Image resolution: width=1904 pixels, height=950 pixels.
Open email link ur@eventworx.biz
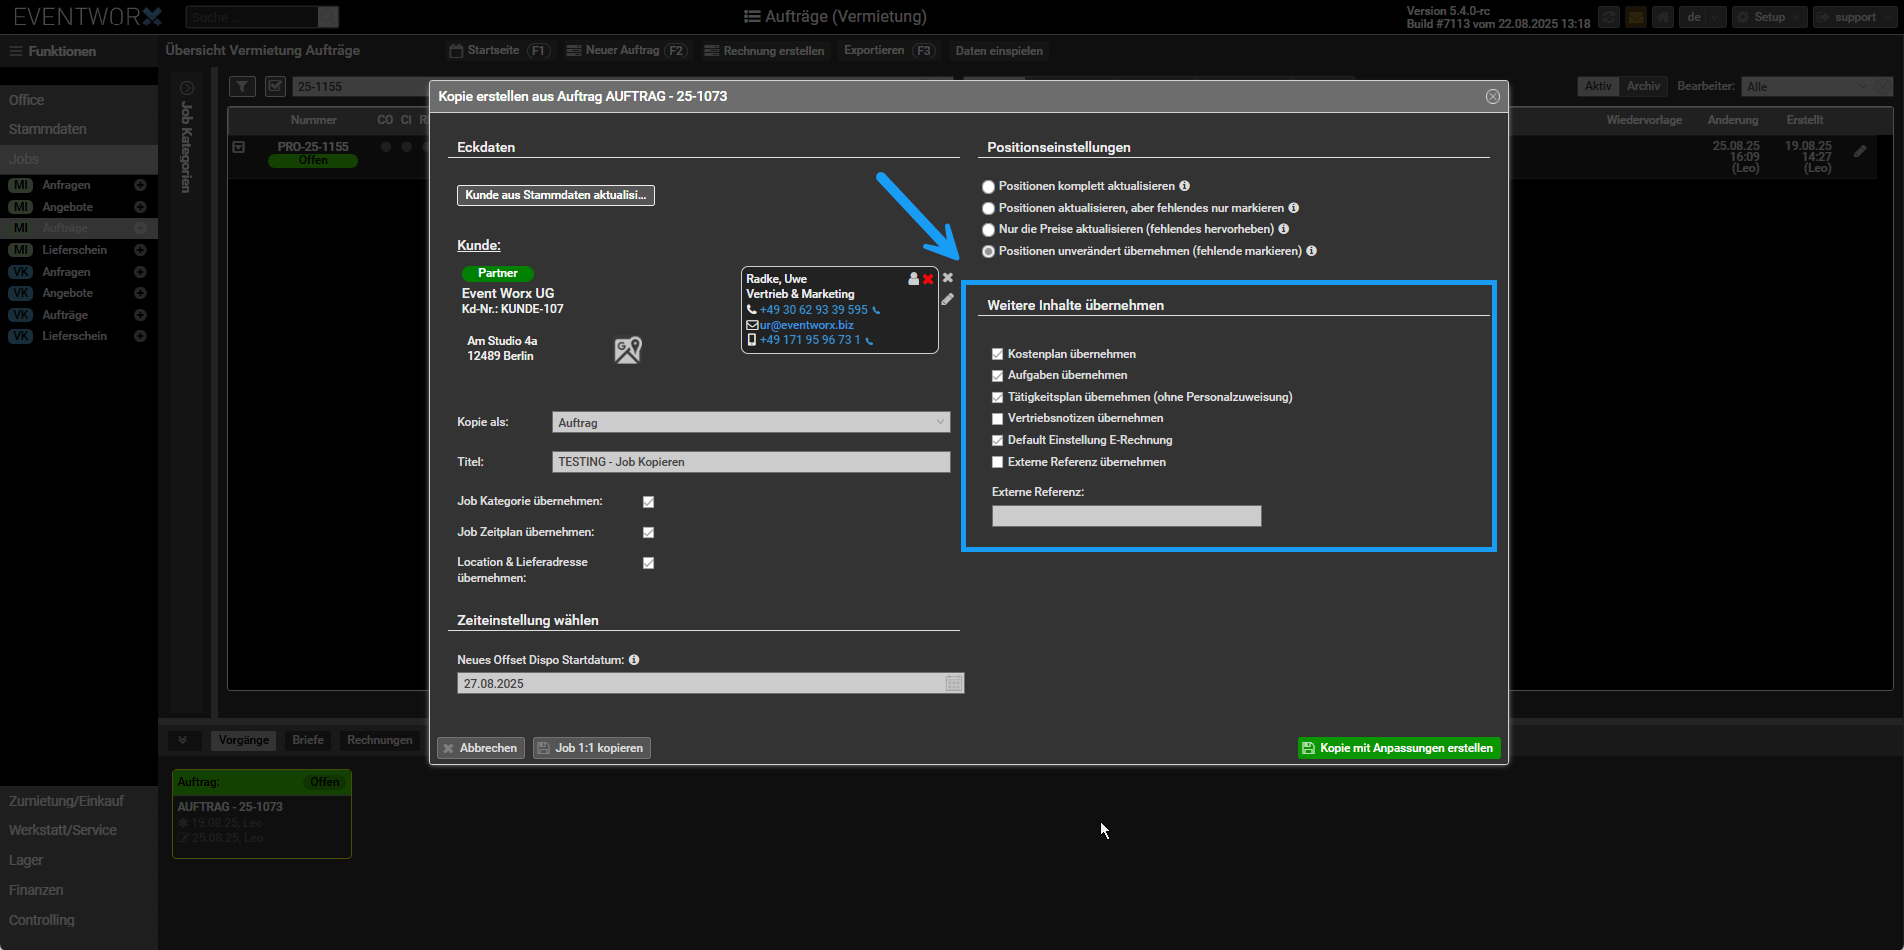click(806, 325)
